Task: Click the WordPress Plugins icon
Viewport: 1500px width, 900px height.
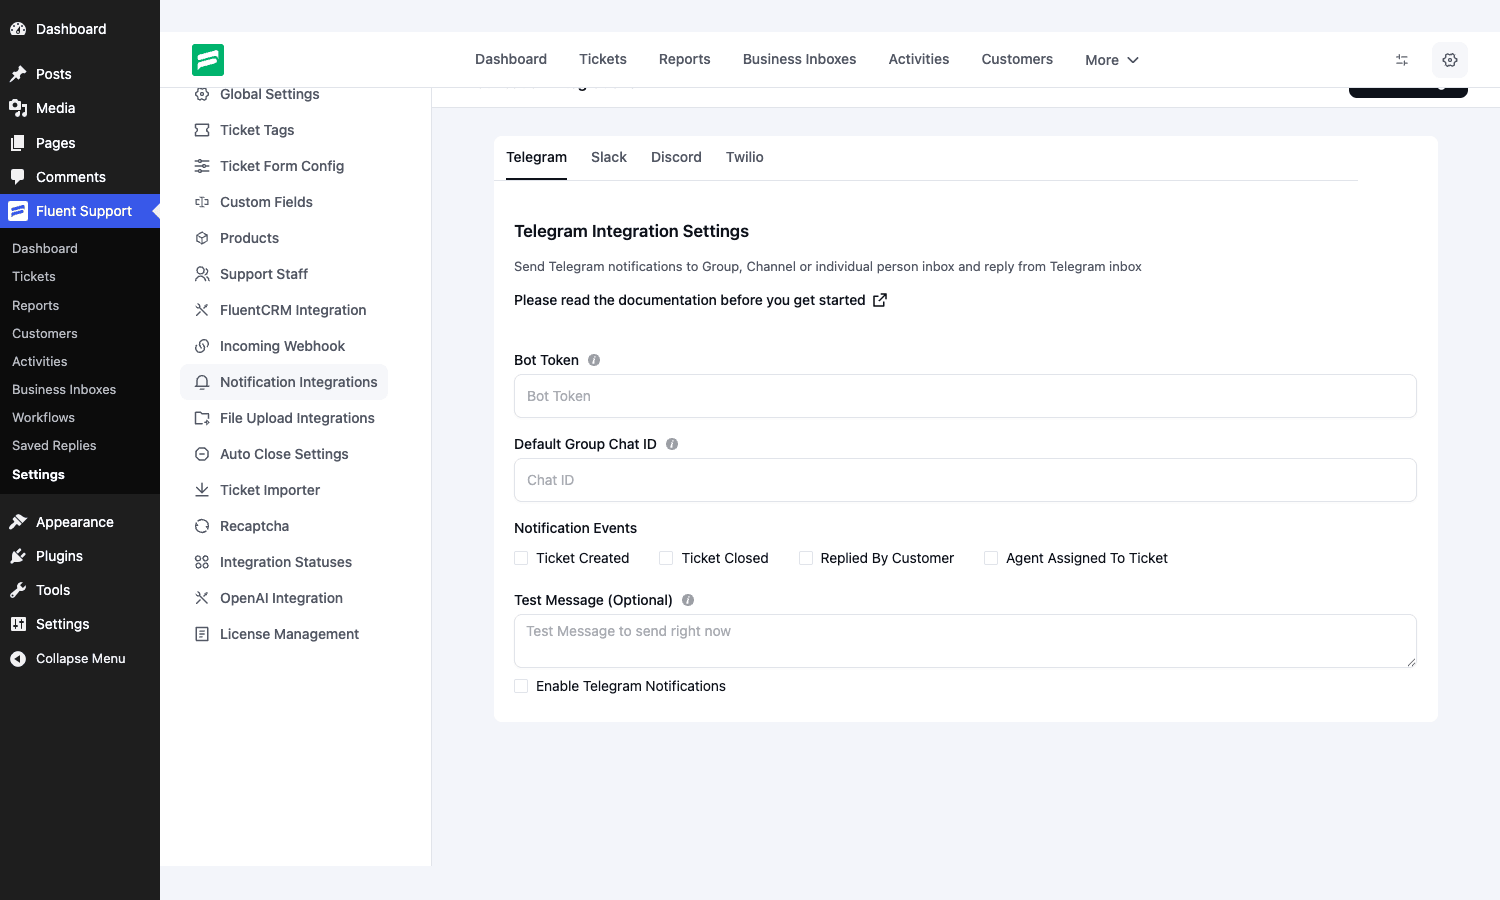Action: tap(18, 556)
